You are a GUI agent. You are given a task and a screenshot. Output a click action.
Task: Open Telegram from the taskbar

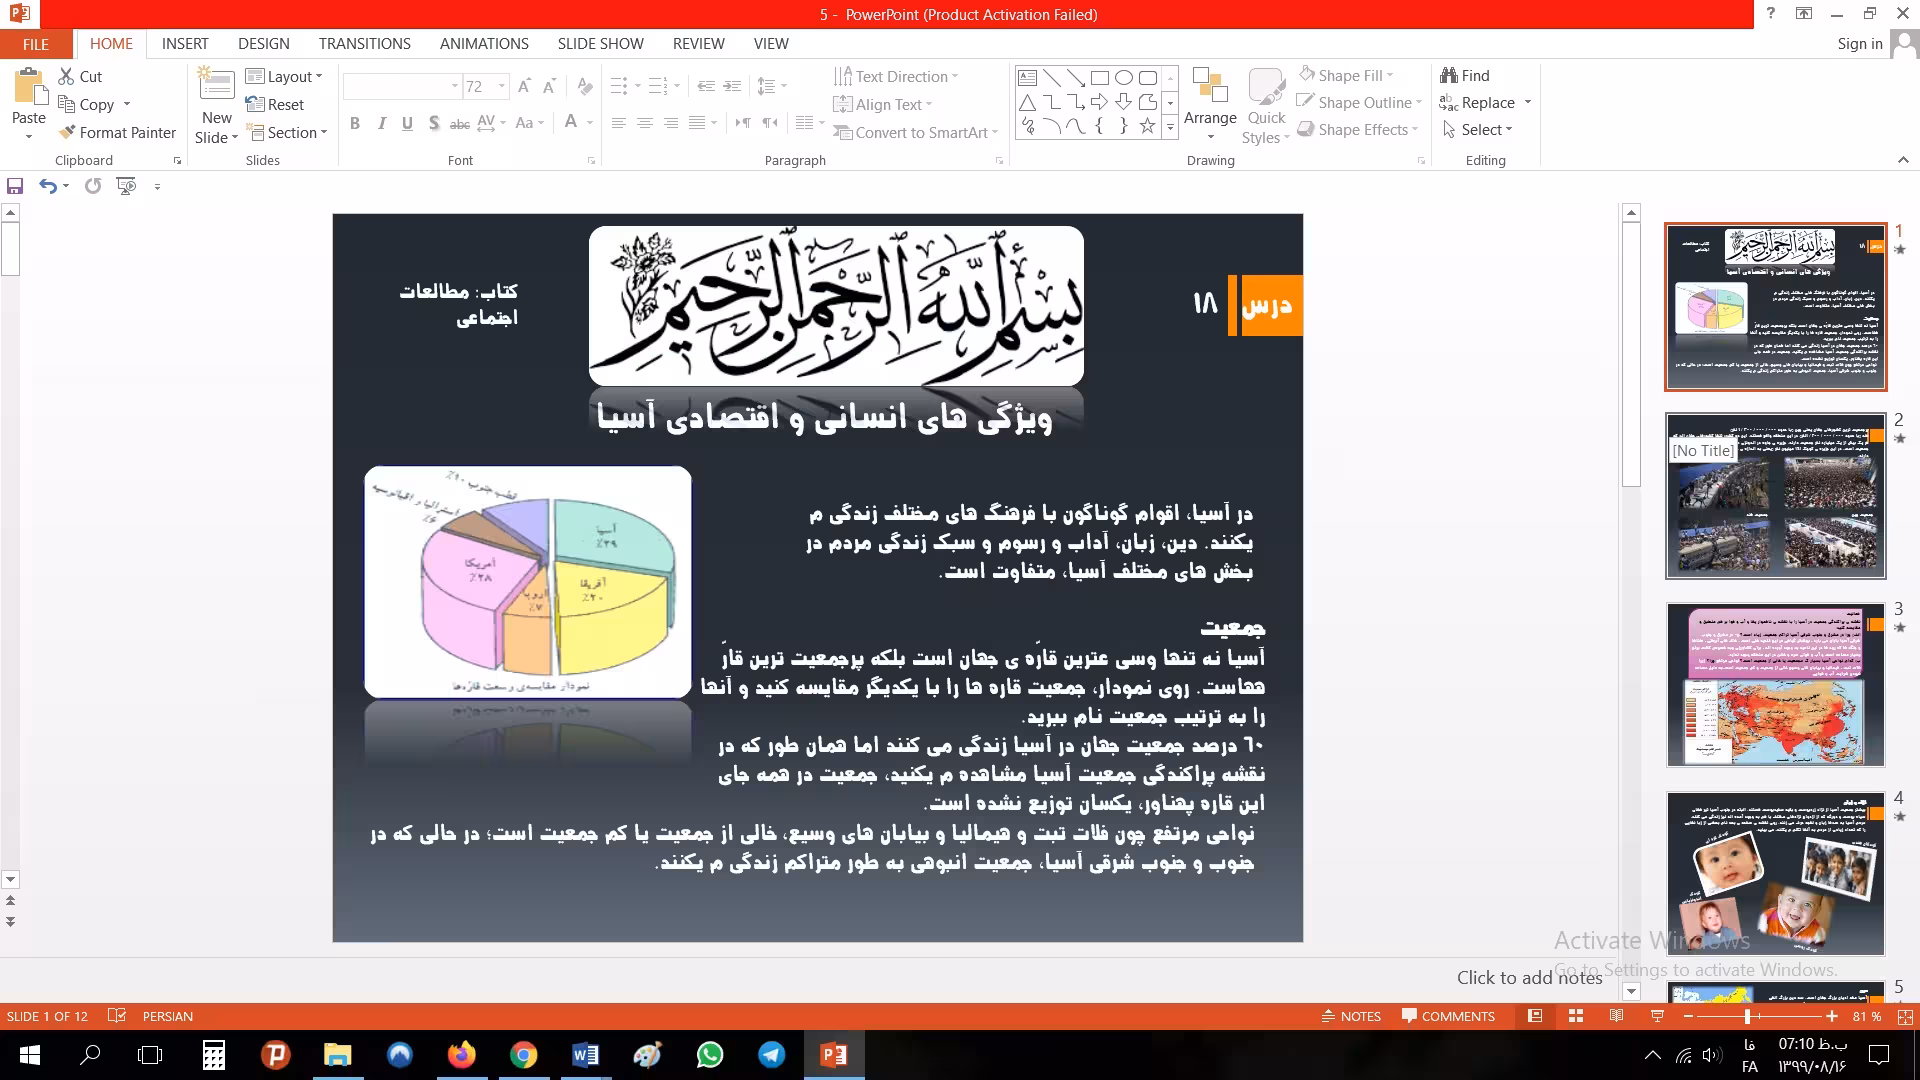point(772,1055)
